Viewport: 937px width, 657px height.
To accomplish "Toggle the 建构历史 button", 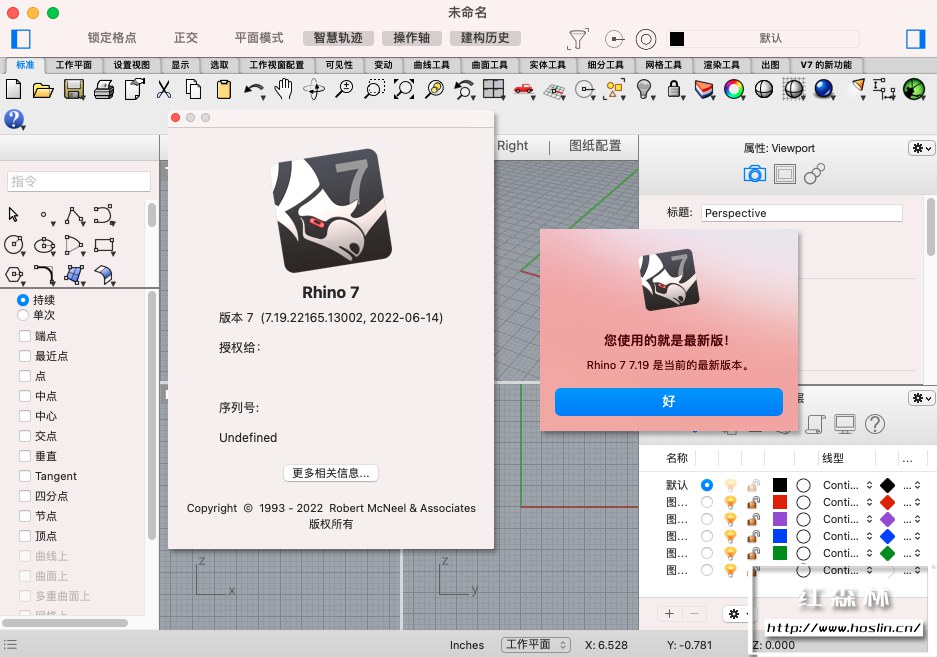I will pos(485,38).
